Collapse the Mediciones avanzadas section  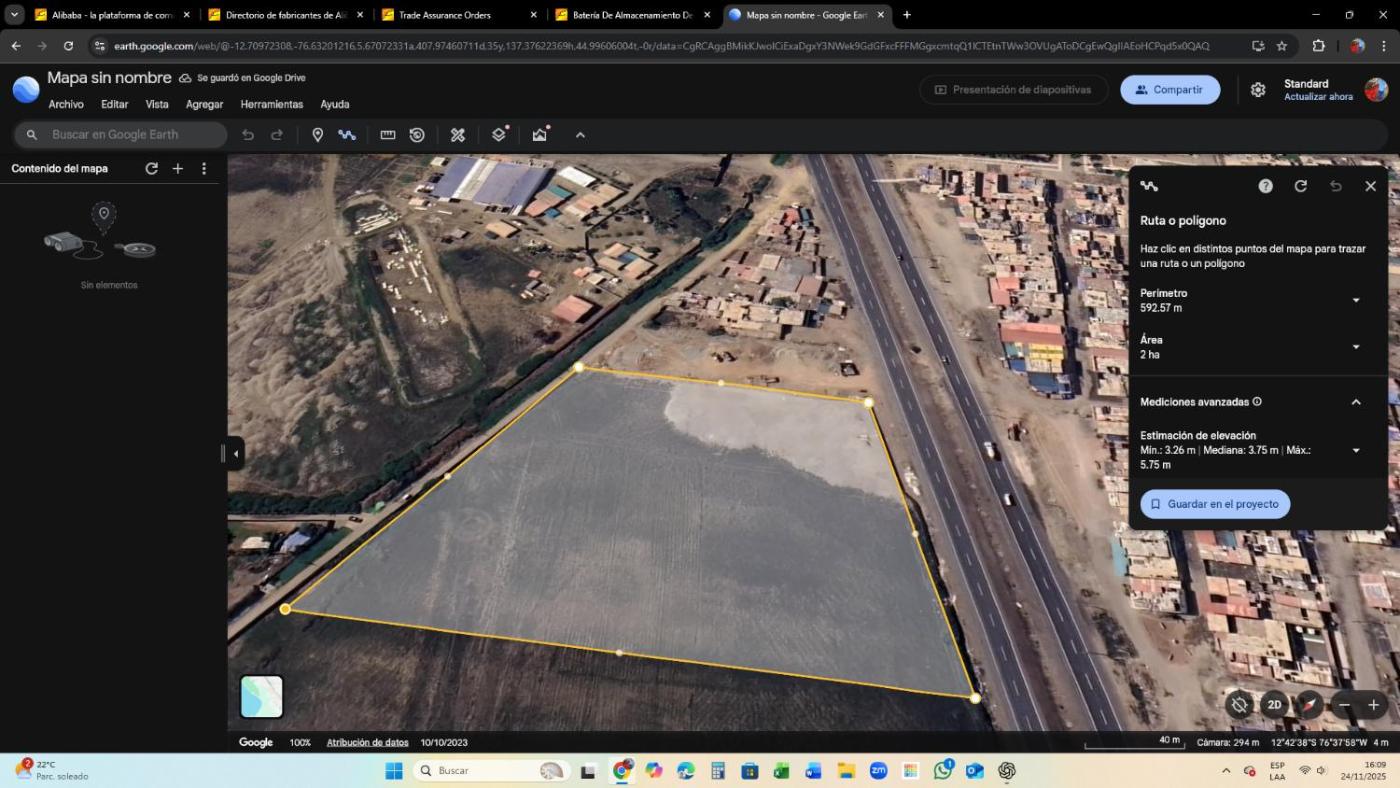[1356, 402]
